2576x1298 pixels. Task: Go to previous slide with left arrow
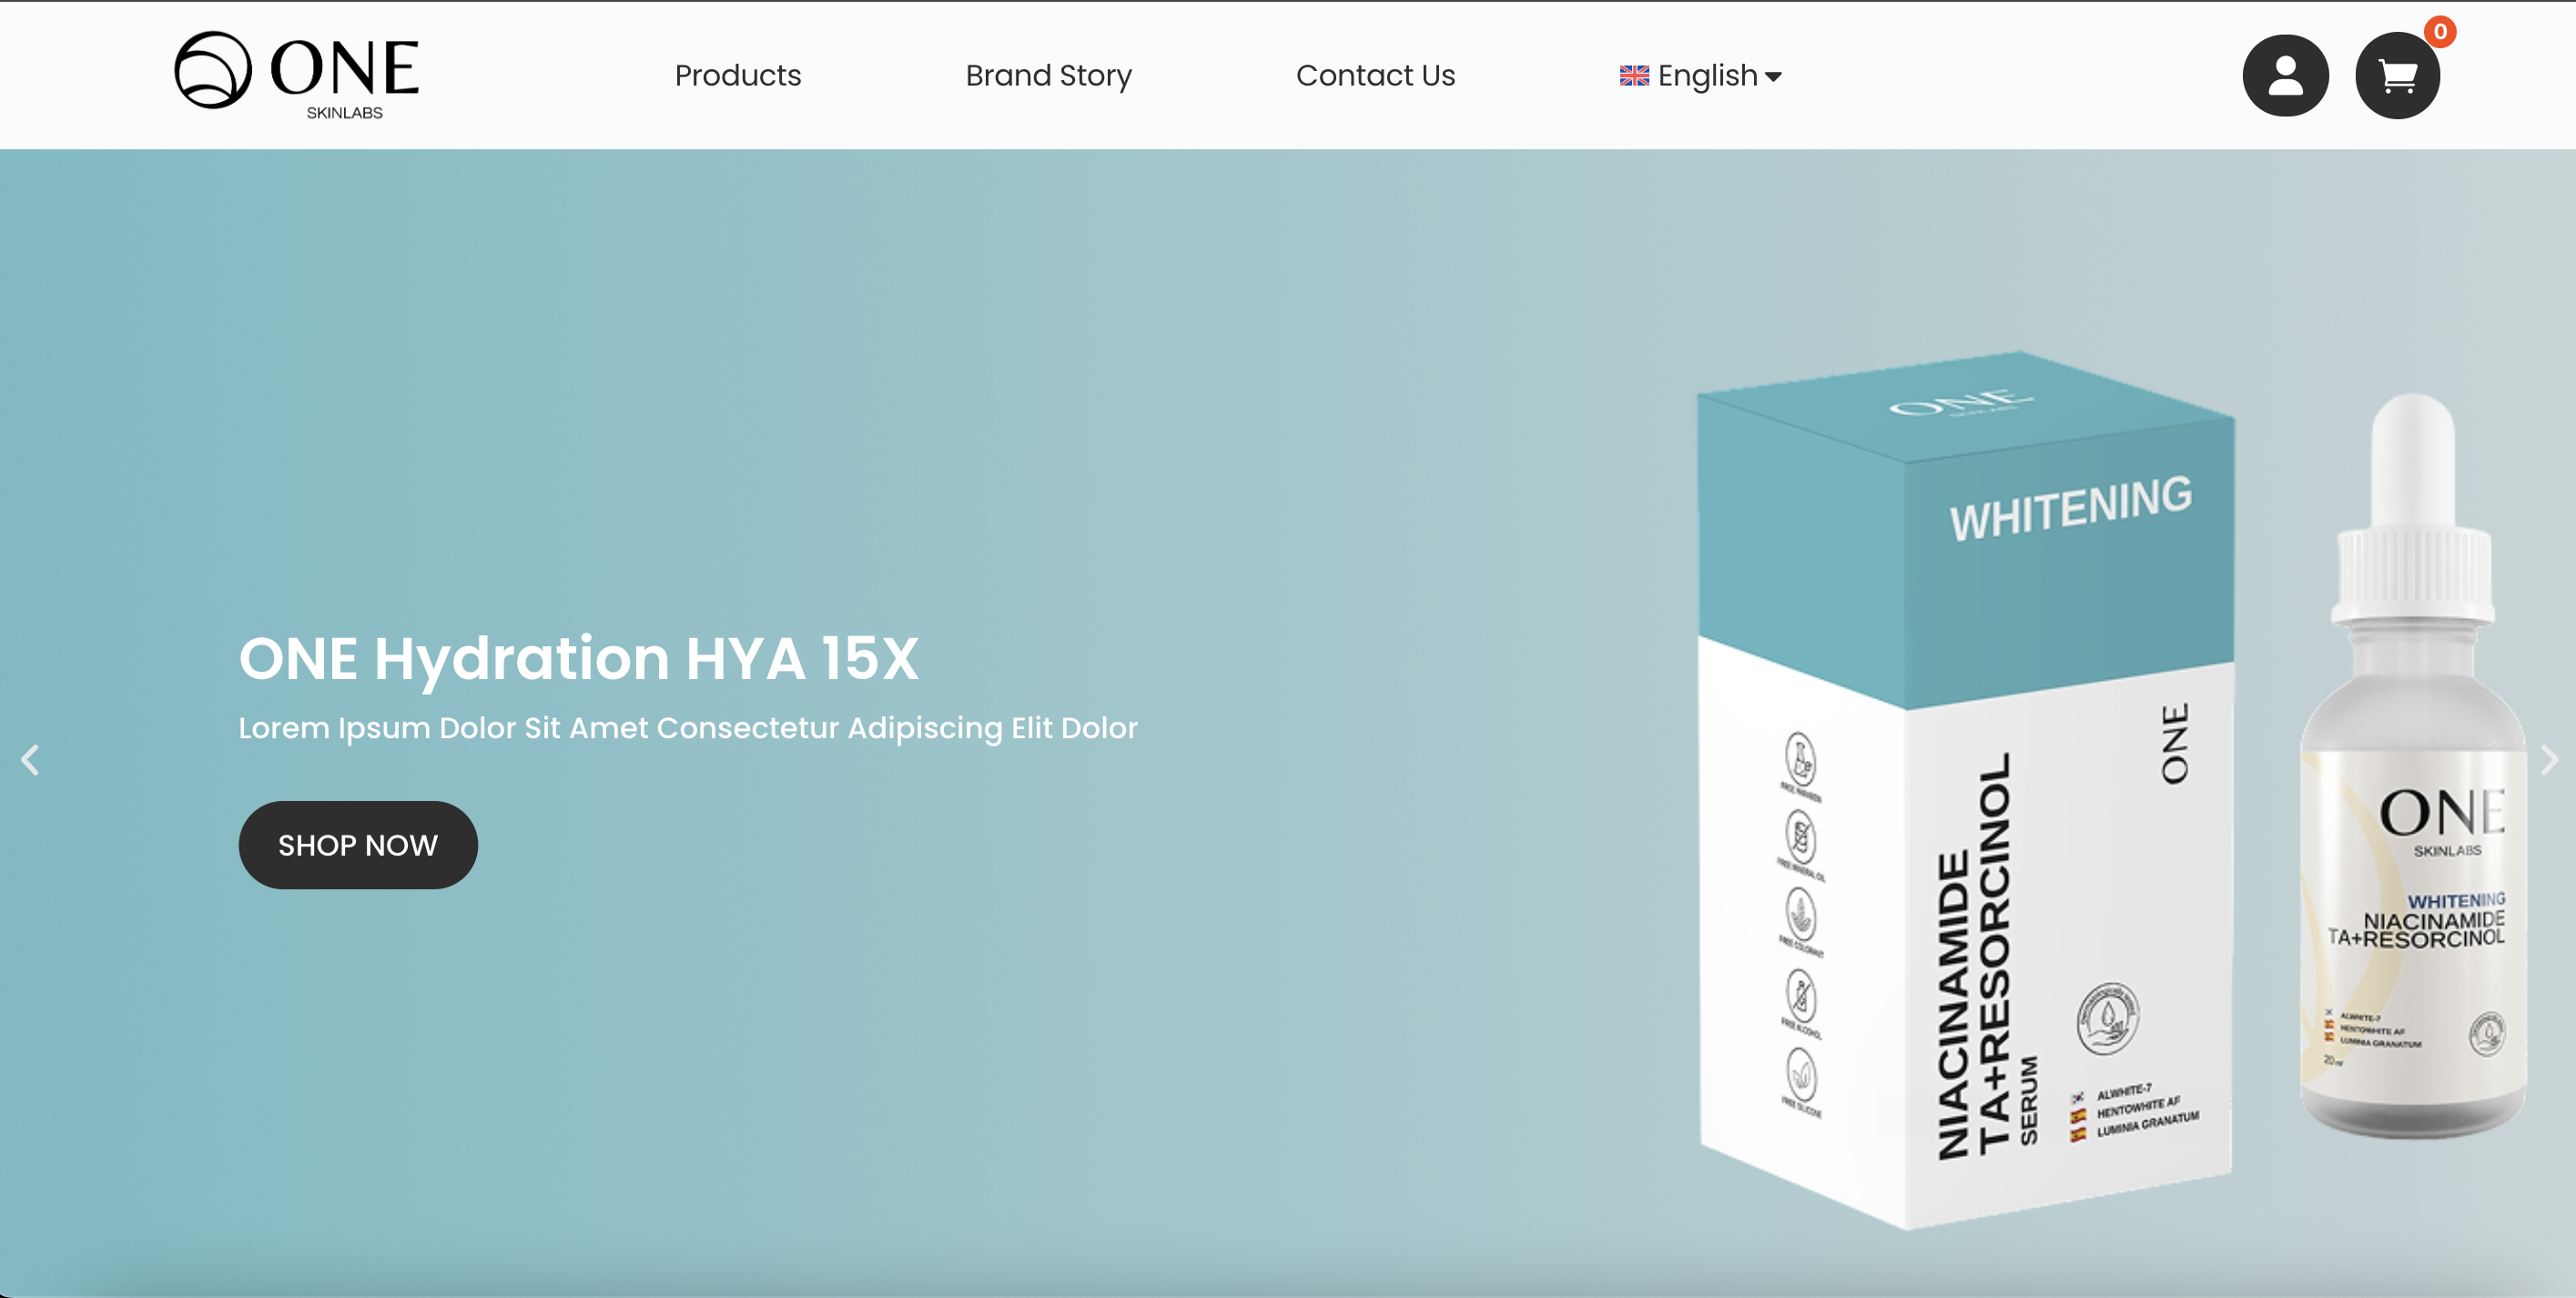pyautogui.click(x=30, y=760)
